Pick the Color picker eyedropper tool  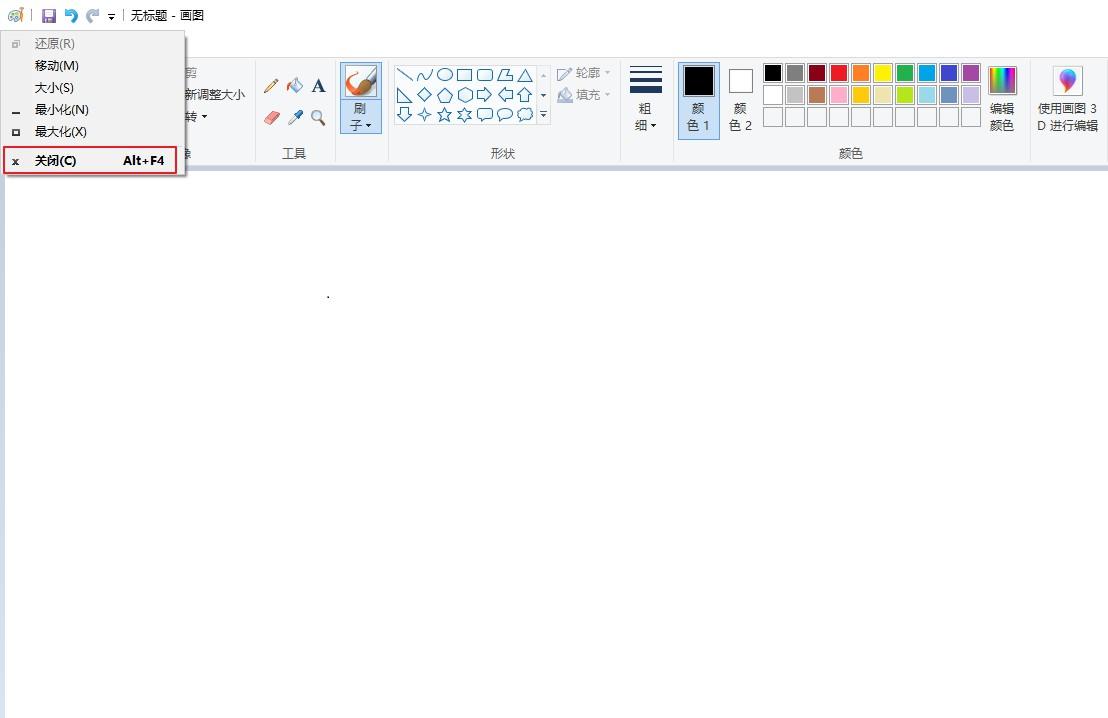click(x=295, y=117)
